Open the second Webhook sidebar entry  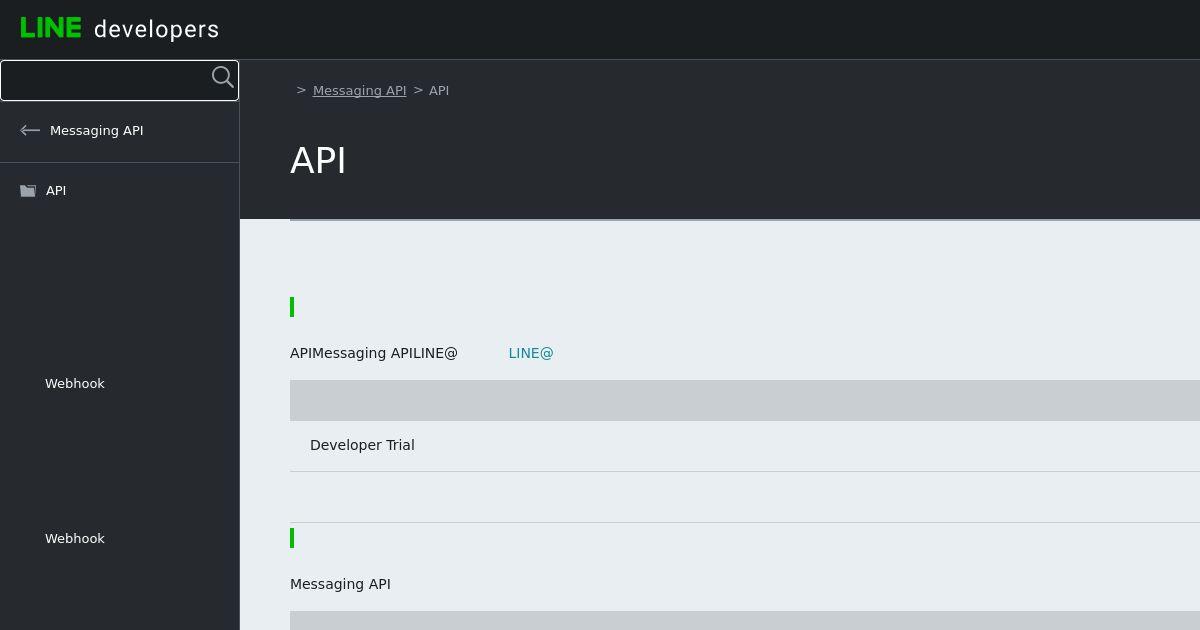click(75, 538)
